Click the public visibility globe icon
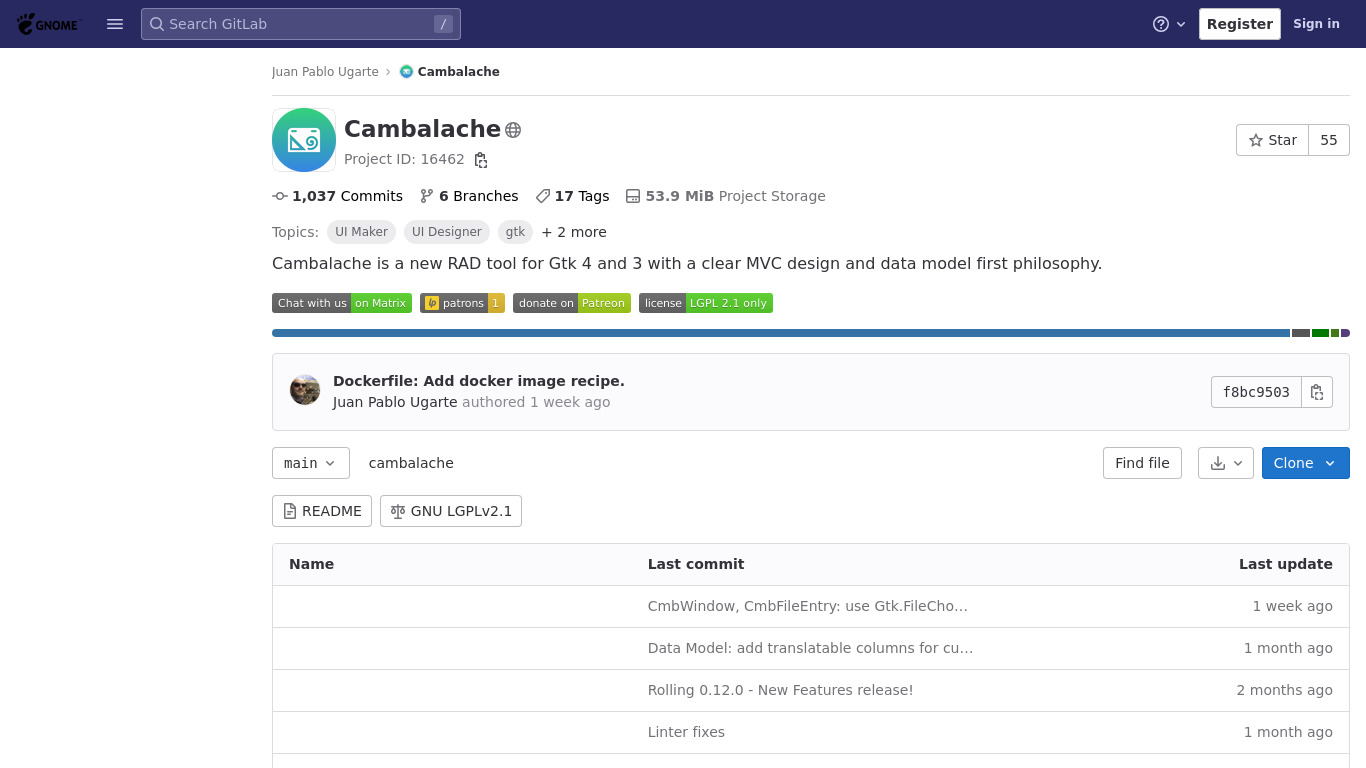Image resolution: width=1366 pixels, height=768 pixels. pos(513,130)
